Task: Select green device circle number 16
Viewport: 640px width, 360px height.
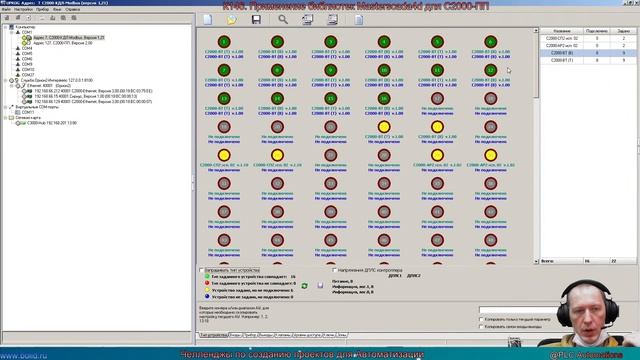Action: pyautogui.click(x=384, y=98)
